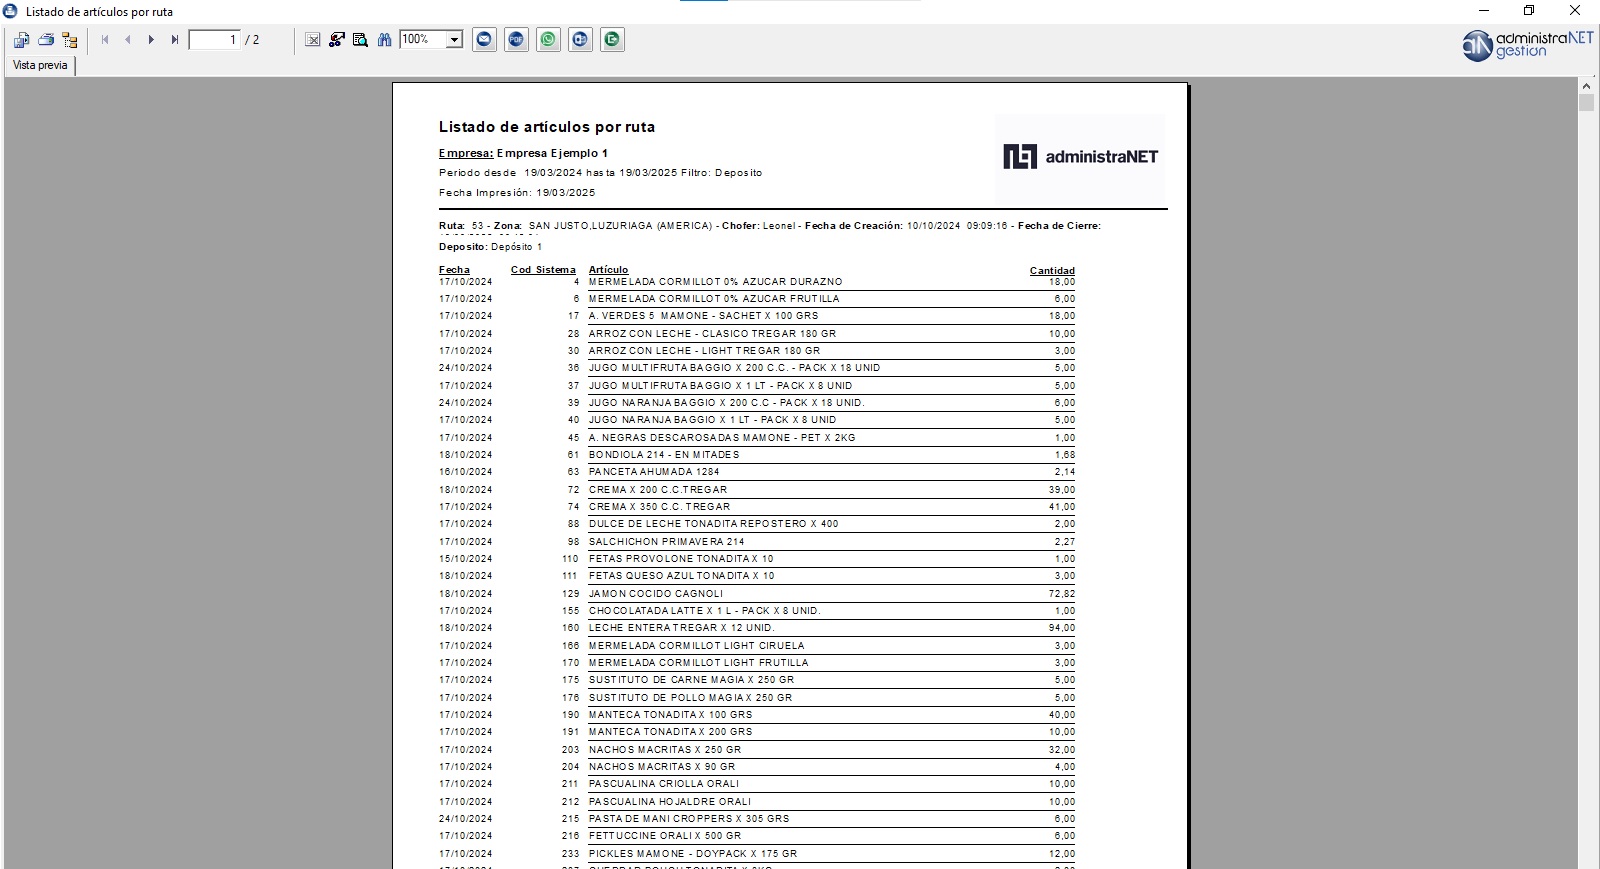Viewport: 1600px width, 869px height.
Task: Click the export to PDF button
Action: [517, 40]
